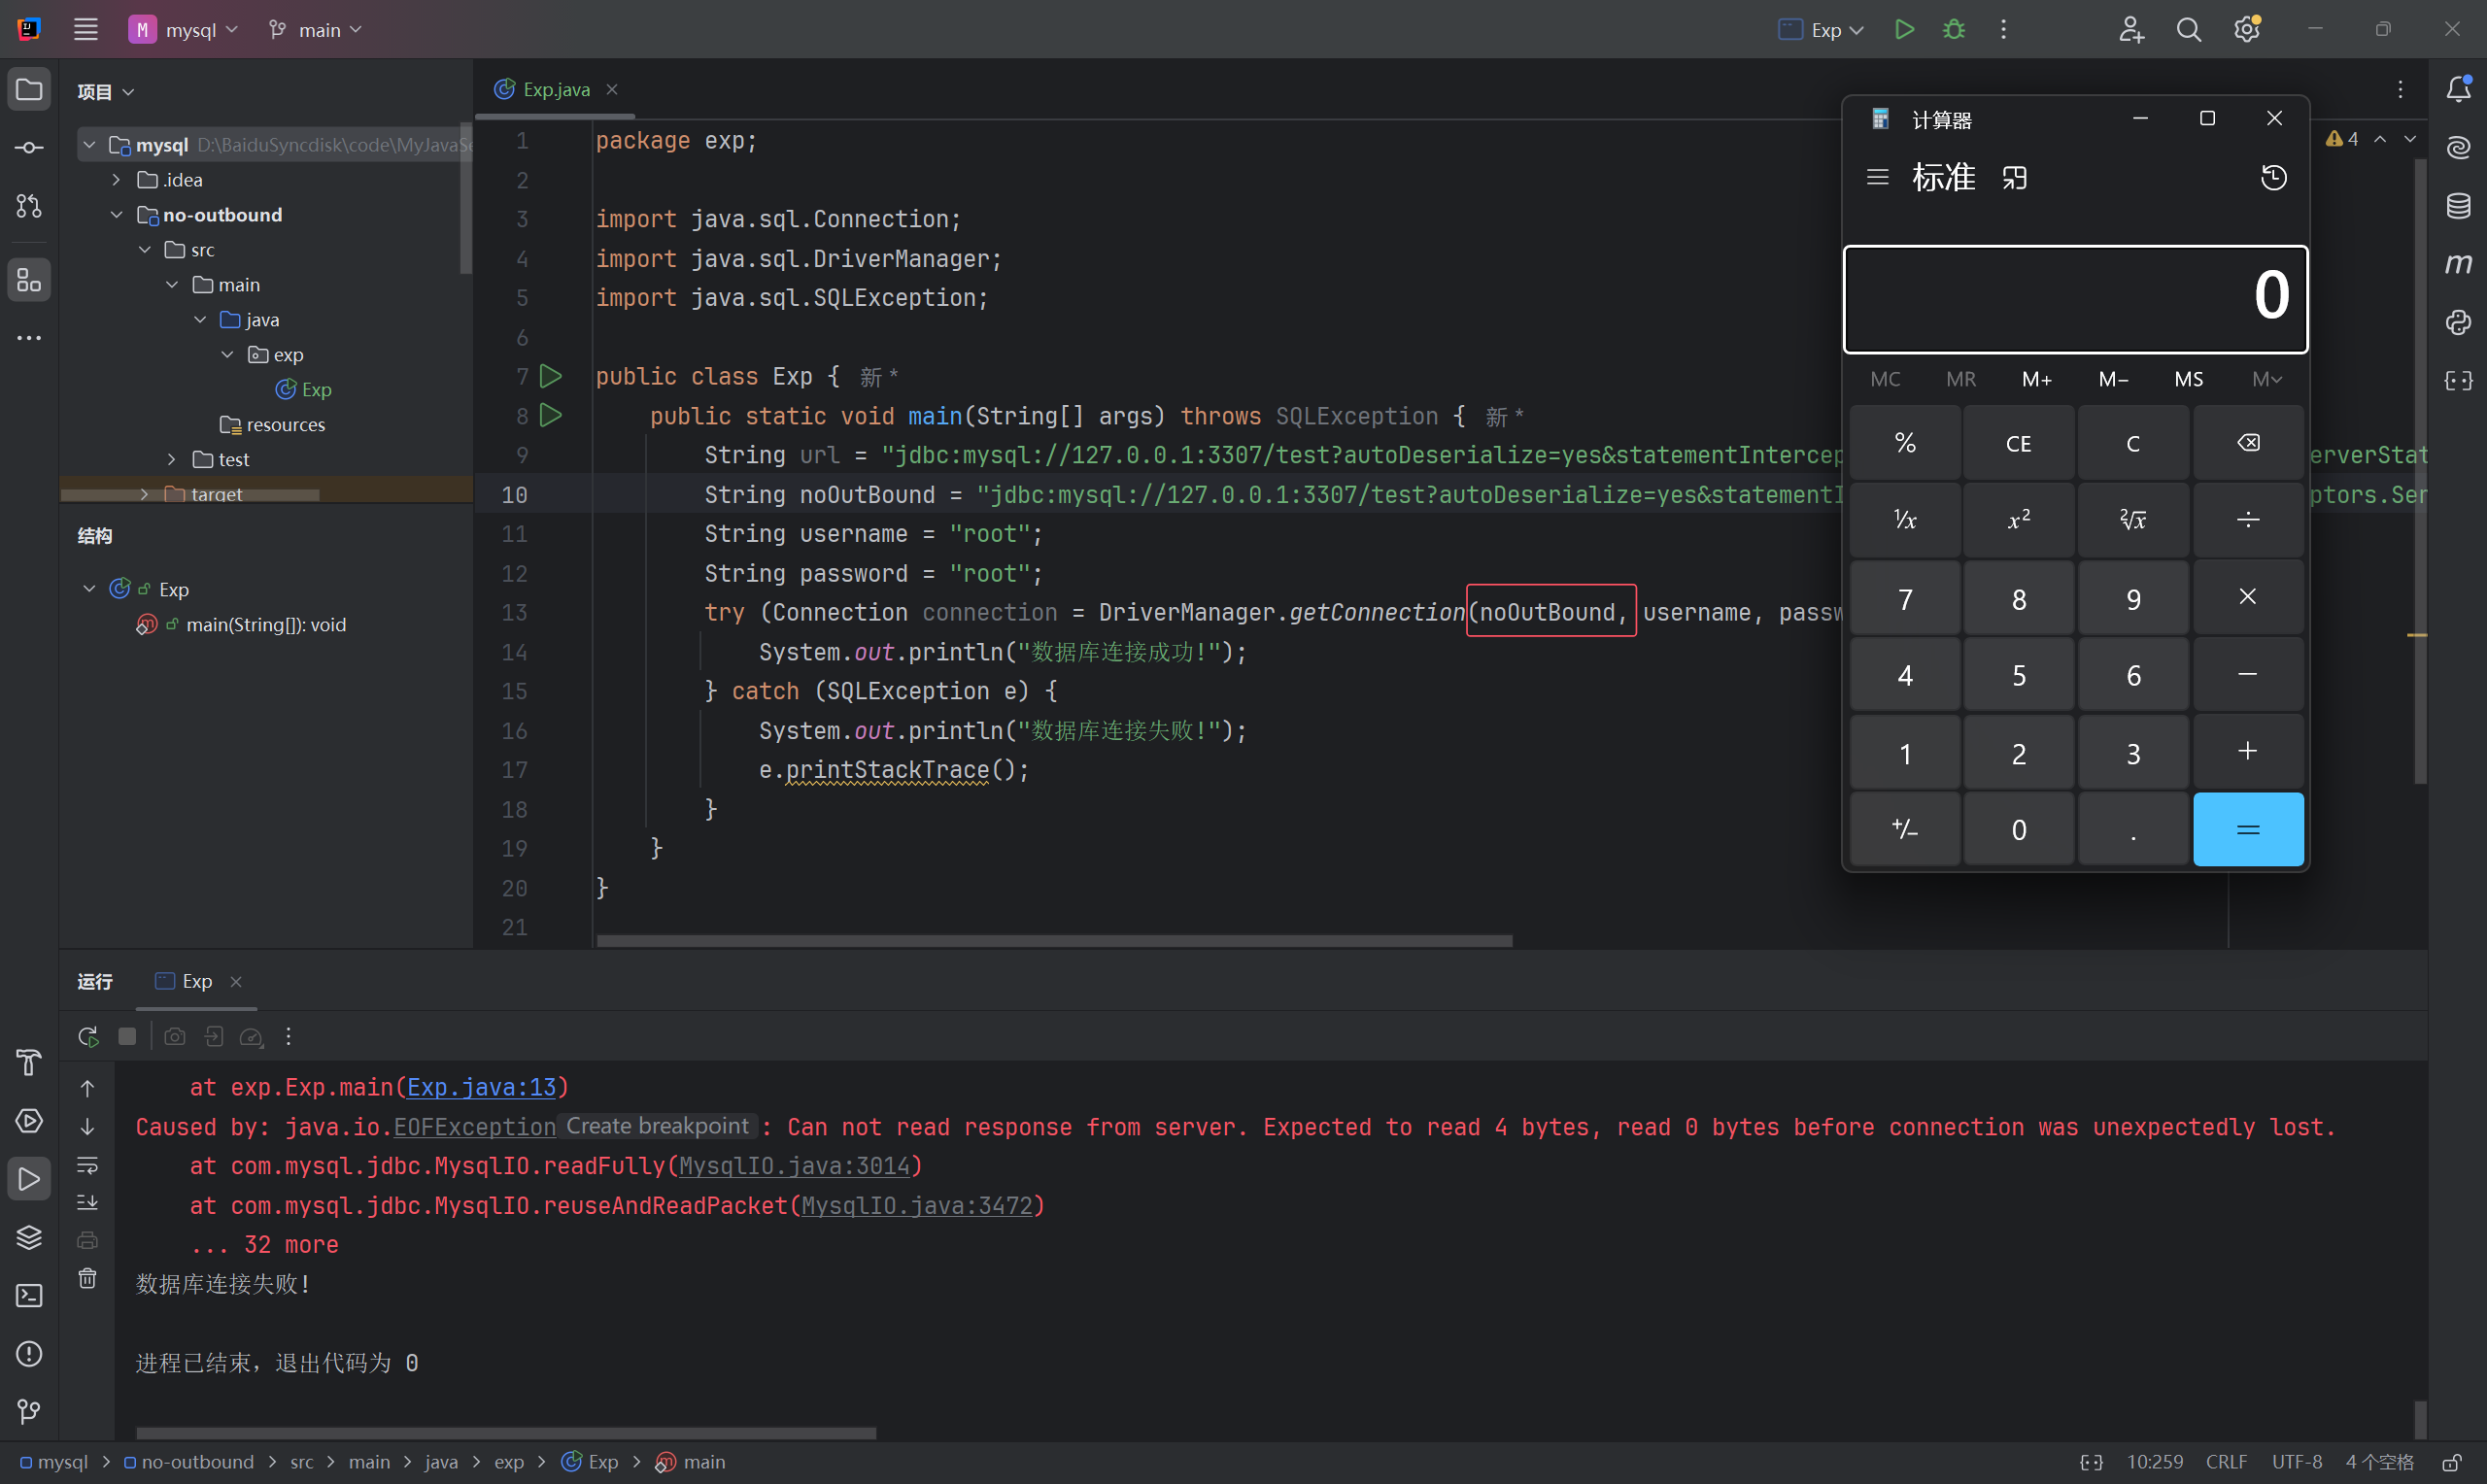Open the main hamburger menu

(86, 29)
